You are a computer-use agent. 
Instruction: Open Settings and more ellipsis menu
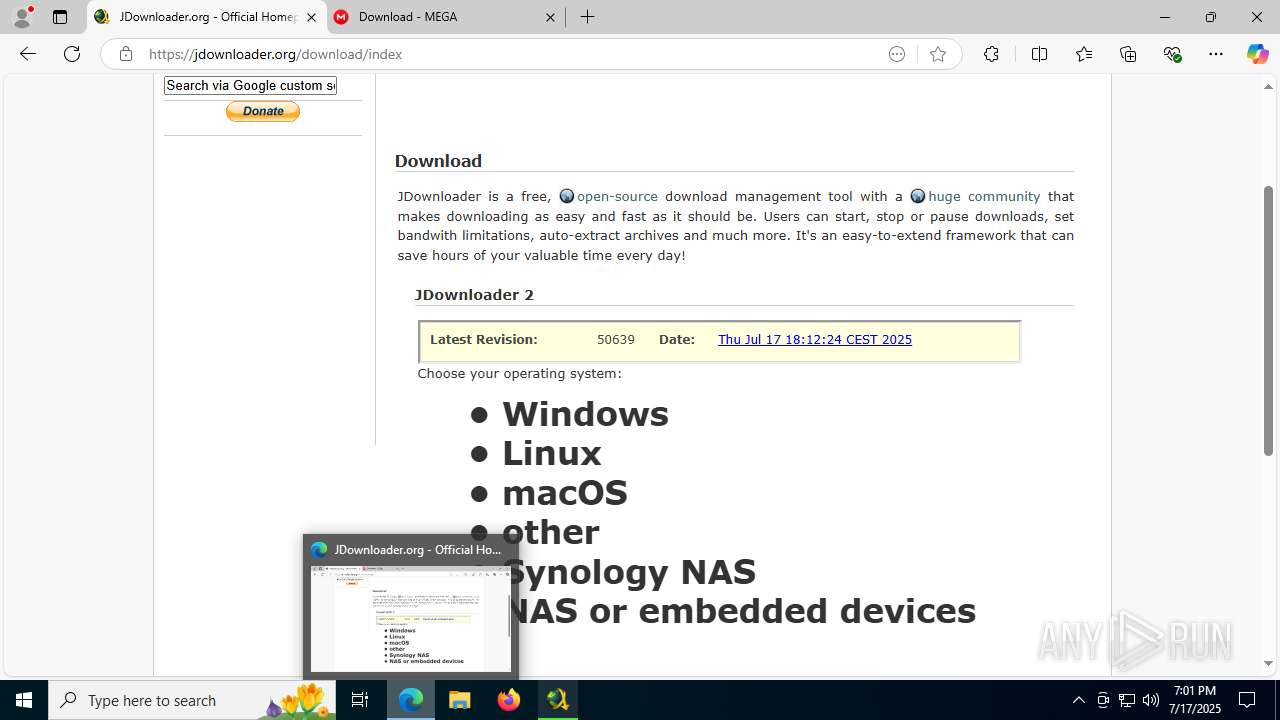click(1216, 54)
